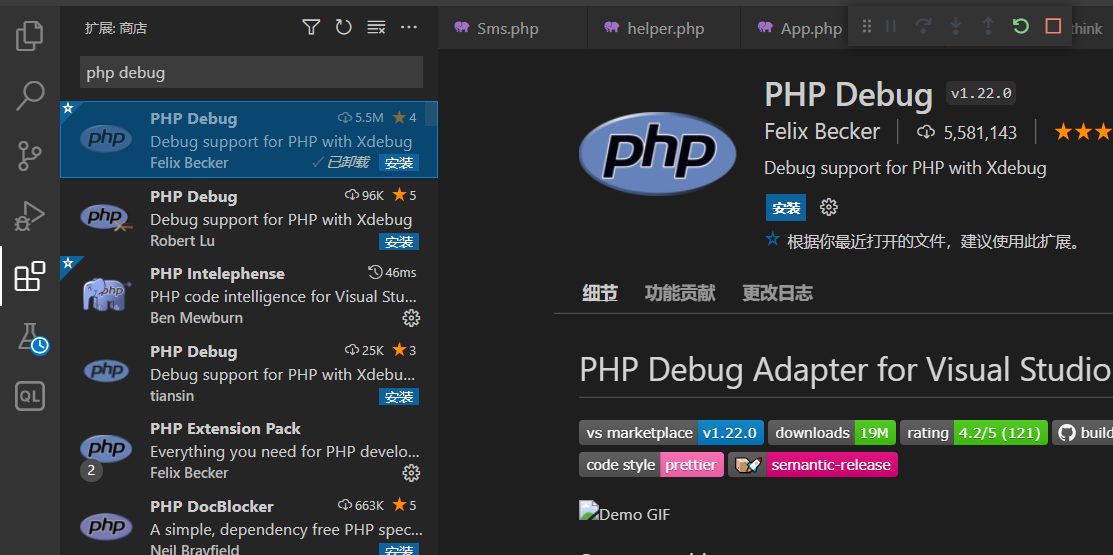Open the CodeQL (QL) view
The image size is (1113, 555).
(x=30, y=397)
